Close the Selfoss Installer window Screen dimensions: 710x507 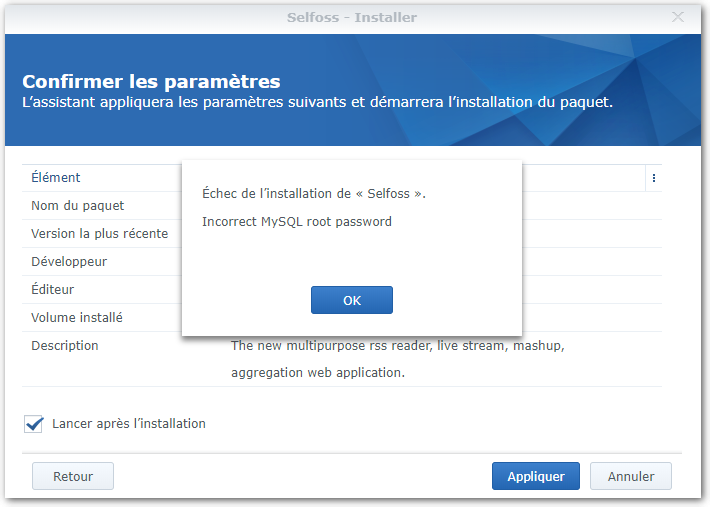678,17
